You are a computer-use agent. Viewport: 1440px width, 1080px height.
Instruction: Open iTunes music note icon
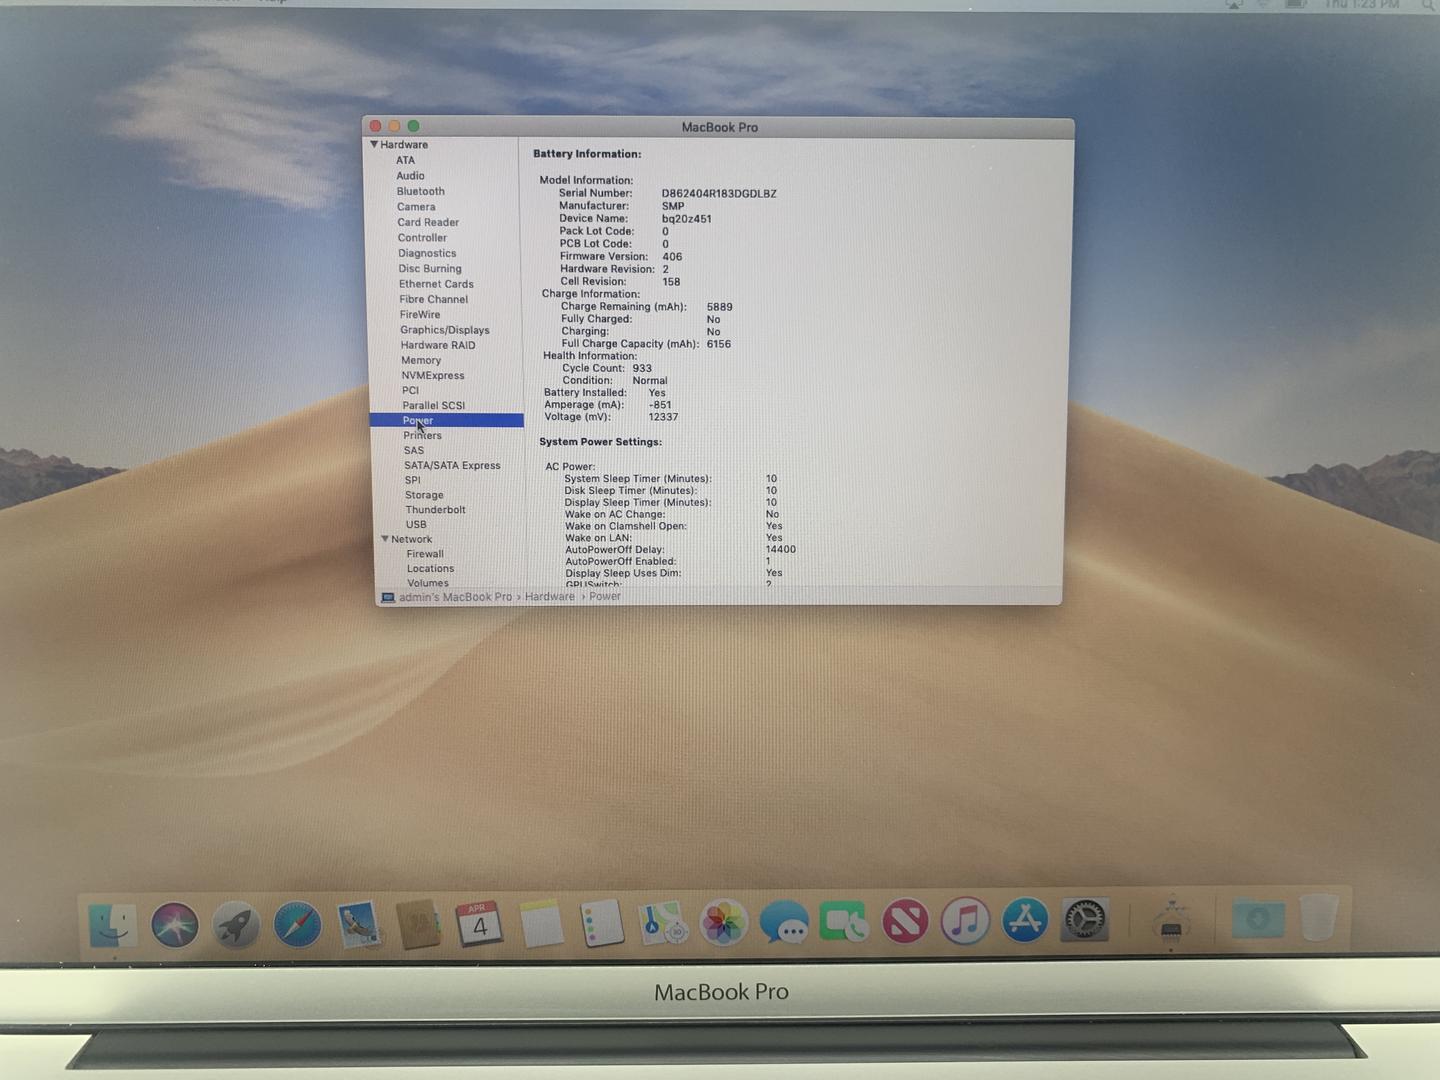965,922
